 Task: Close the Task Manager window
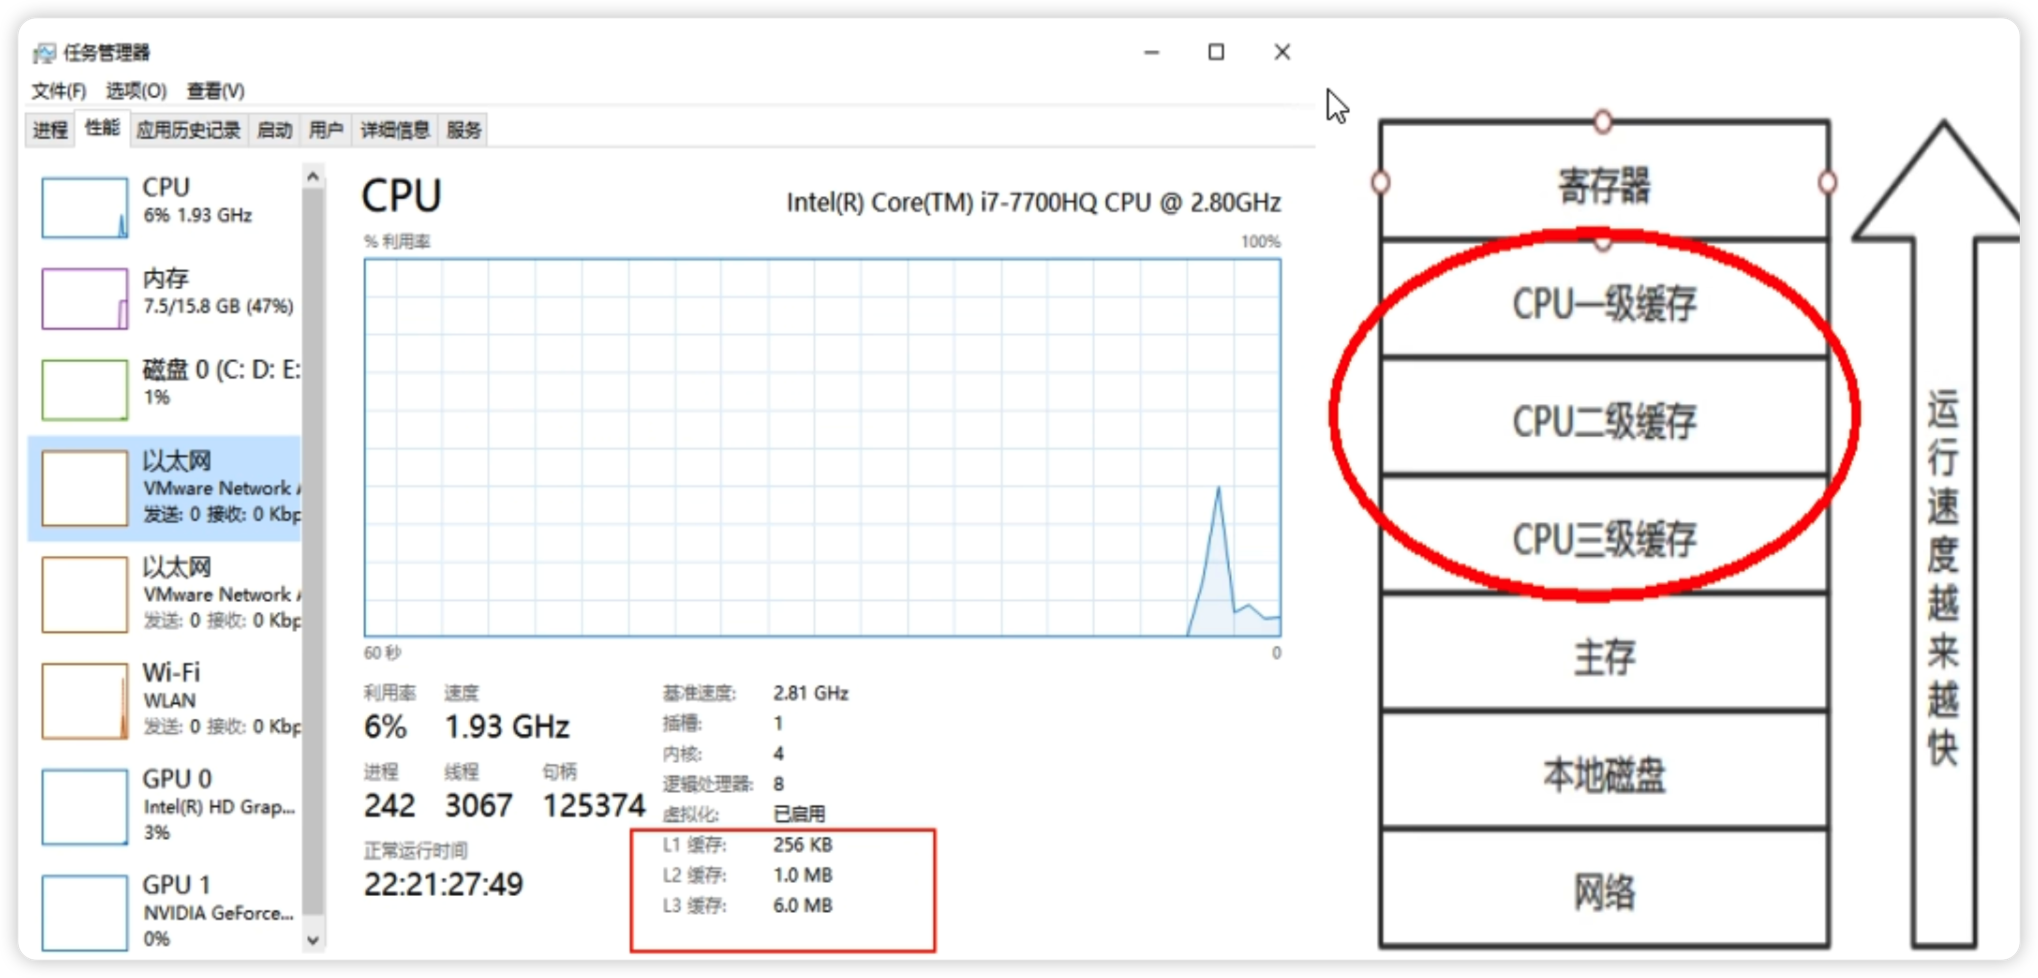coord(1282,52)
